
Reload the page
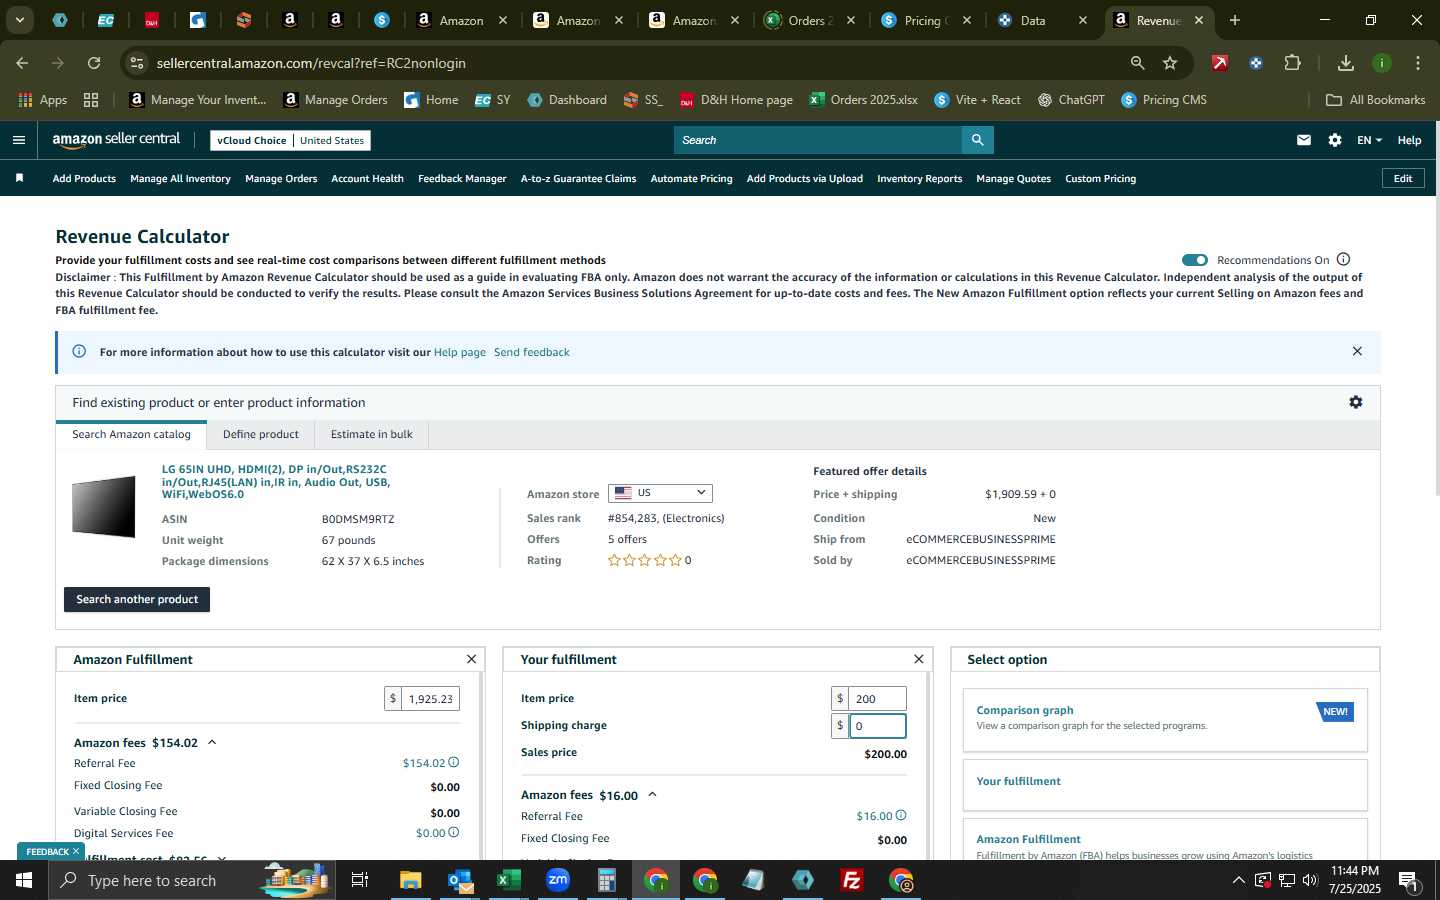pyautogui.click(x=93, y=63)
